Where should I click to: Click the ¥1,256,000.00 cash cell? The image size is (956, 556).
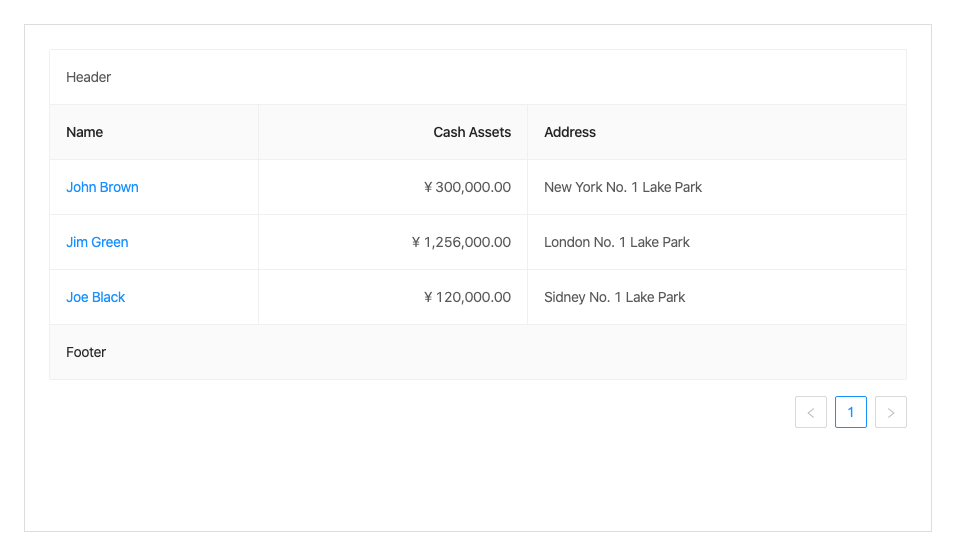(461, 242)
